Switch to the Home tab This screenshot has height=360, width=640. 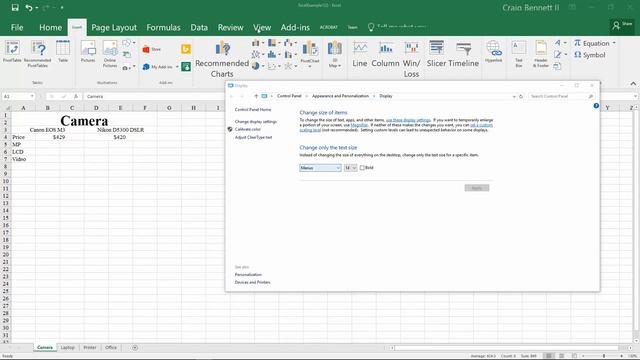pyautogui.click(x=51, y=27)
